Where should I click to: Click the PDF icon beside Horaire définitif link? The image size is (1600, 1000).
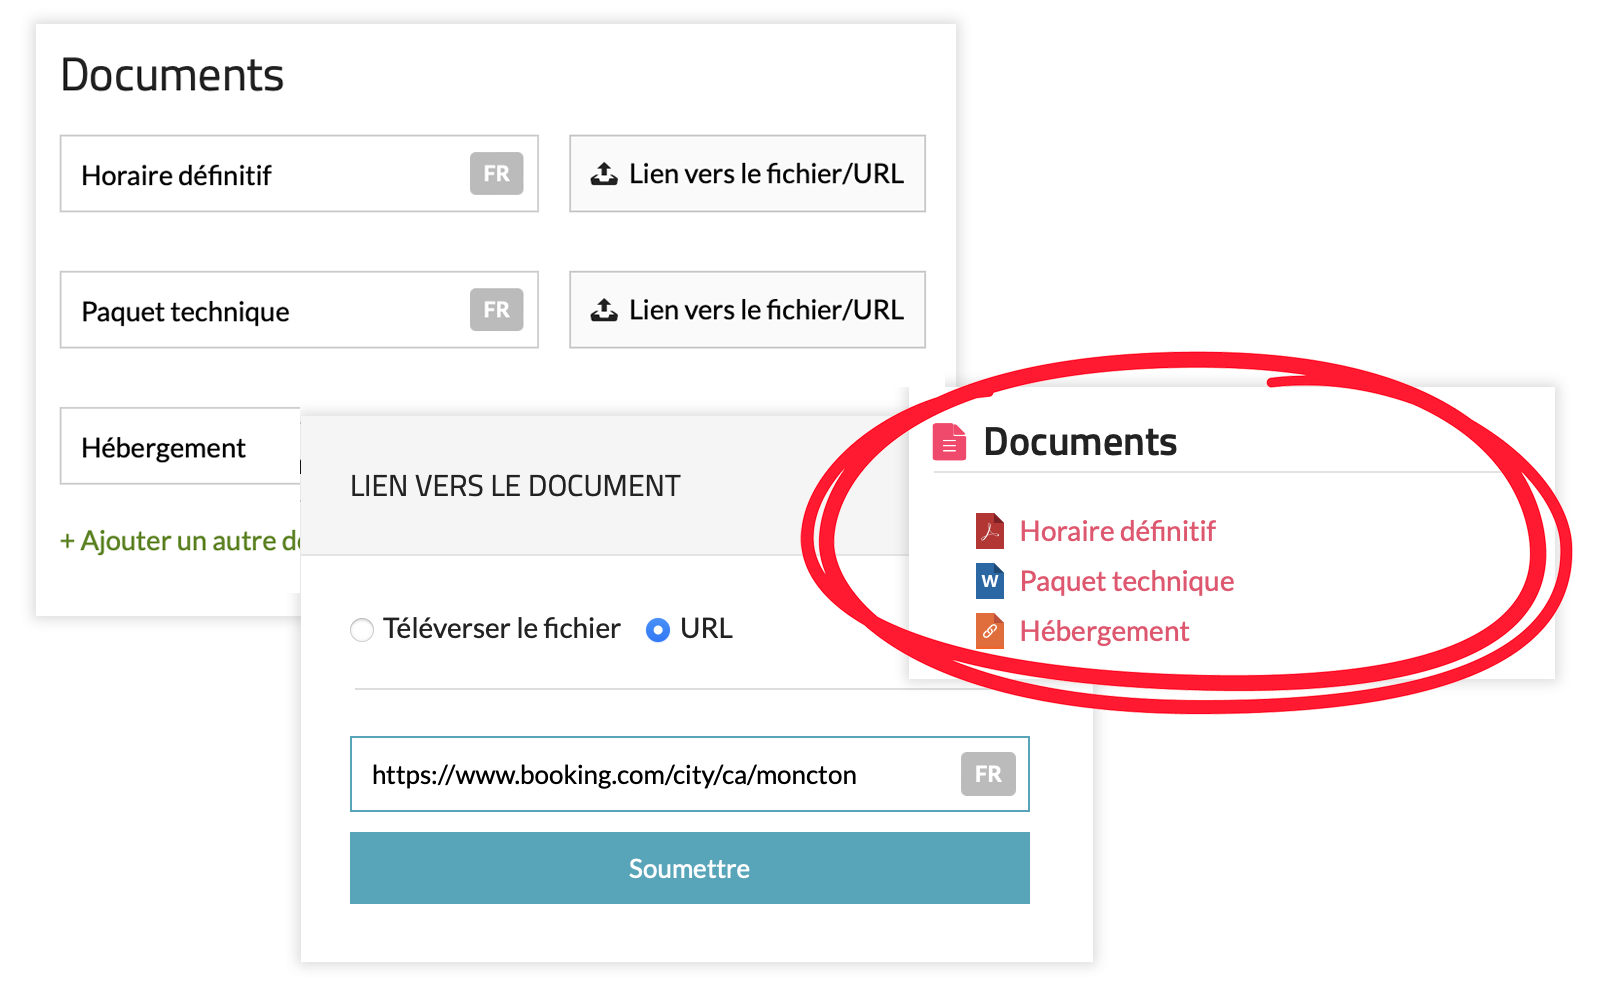point(990,530)
